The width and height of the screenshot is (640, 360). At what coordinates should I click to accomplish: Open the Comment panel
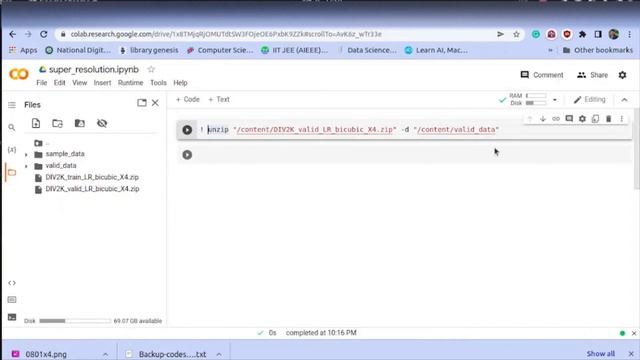click(x=542, y=75)
